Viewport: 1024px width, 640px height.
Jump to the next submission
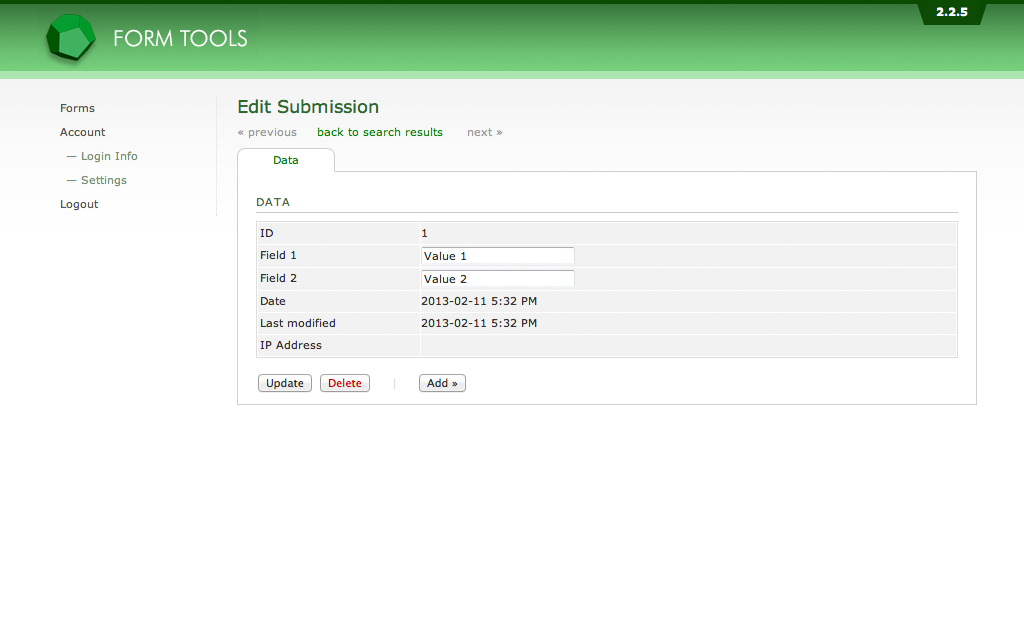click(484, 132)
